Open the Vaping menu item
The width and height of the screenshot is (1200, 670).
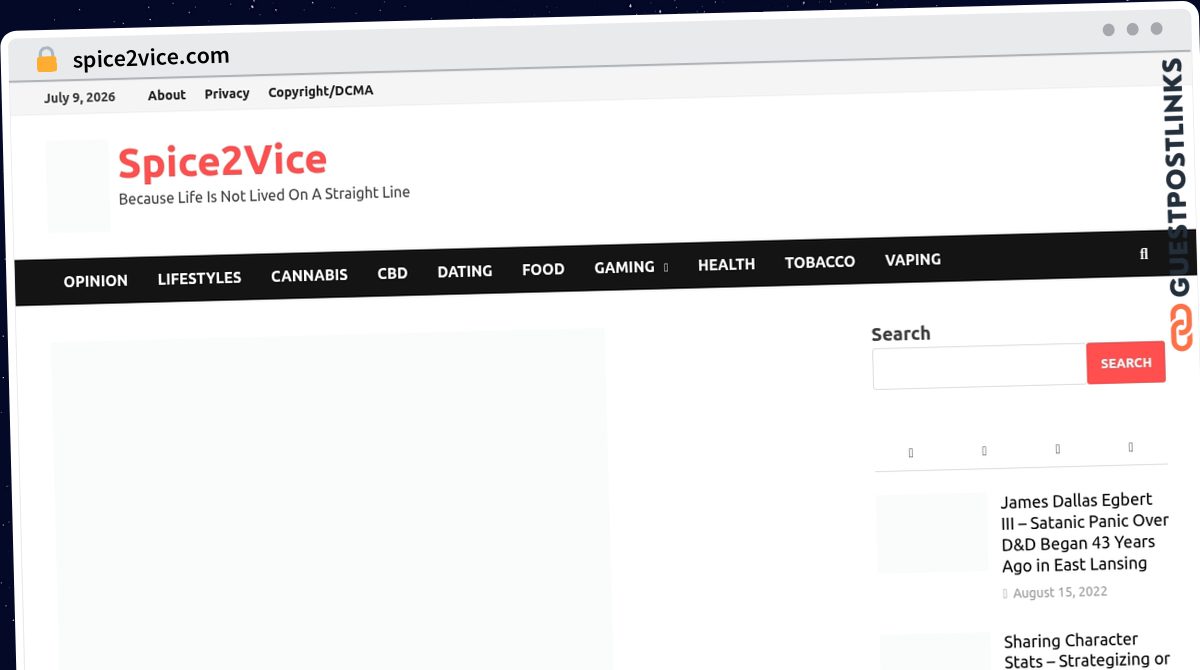coord(913,260)
